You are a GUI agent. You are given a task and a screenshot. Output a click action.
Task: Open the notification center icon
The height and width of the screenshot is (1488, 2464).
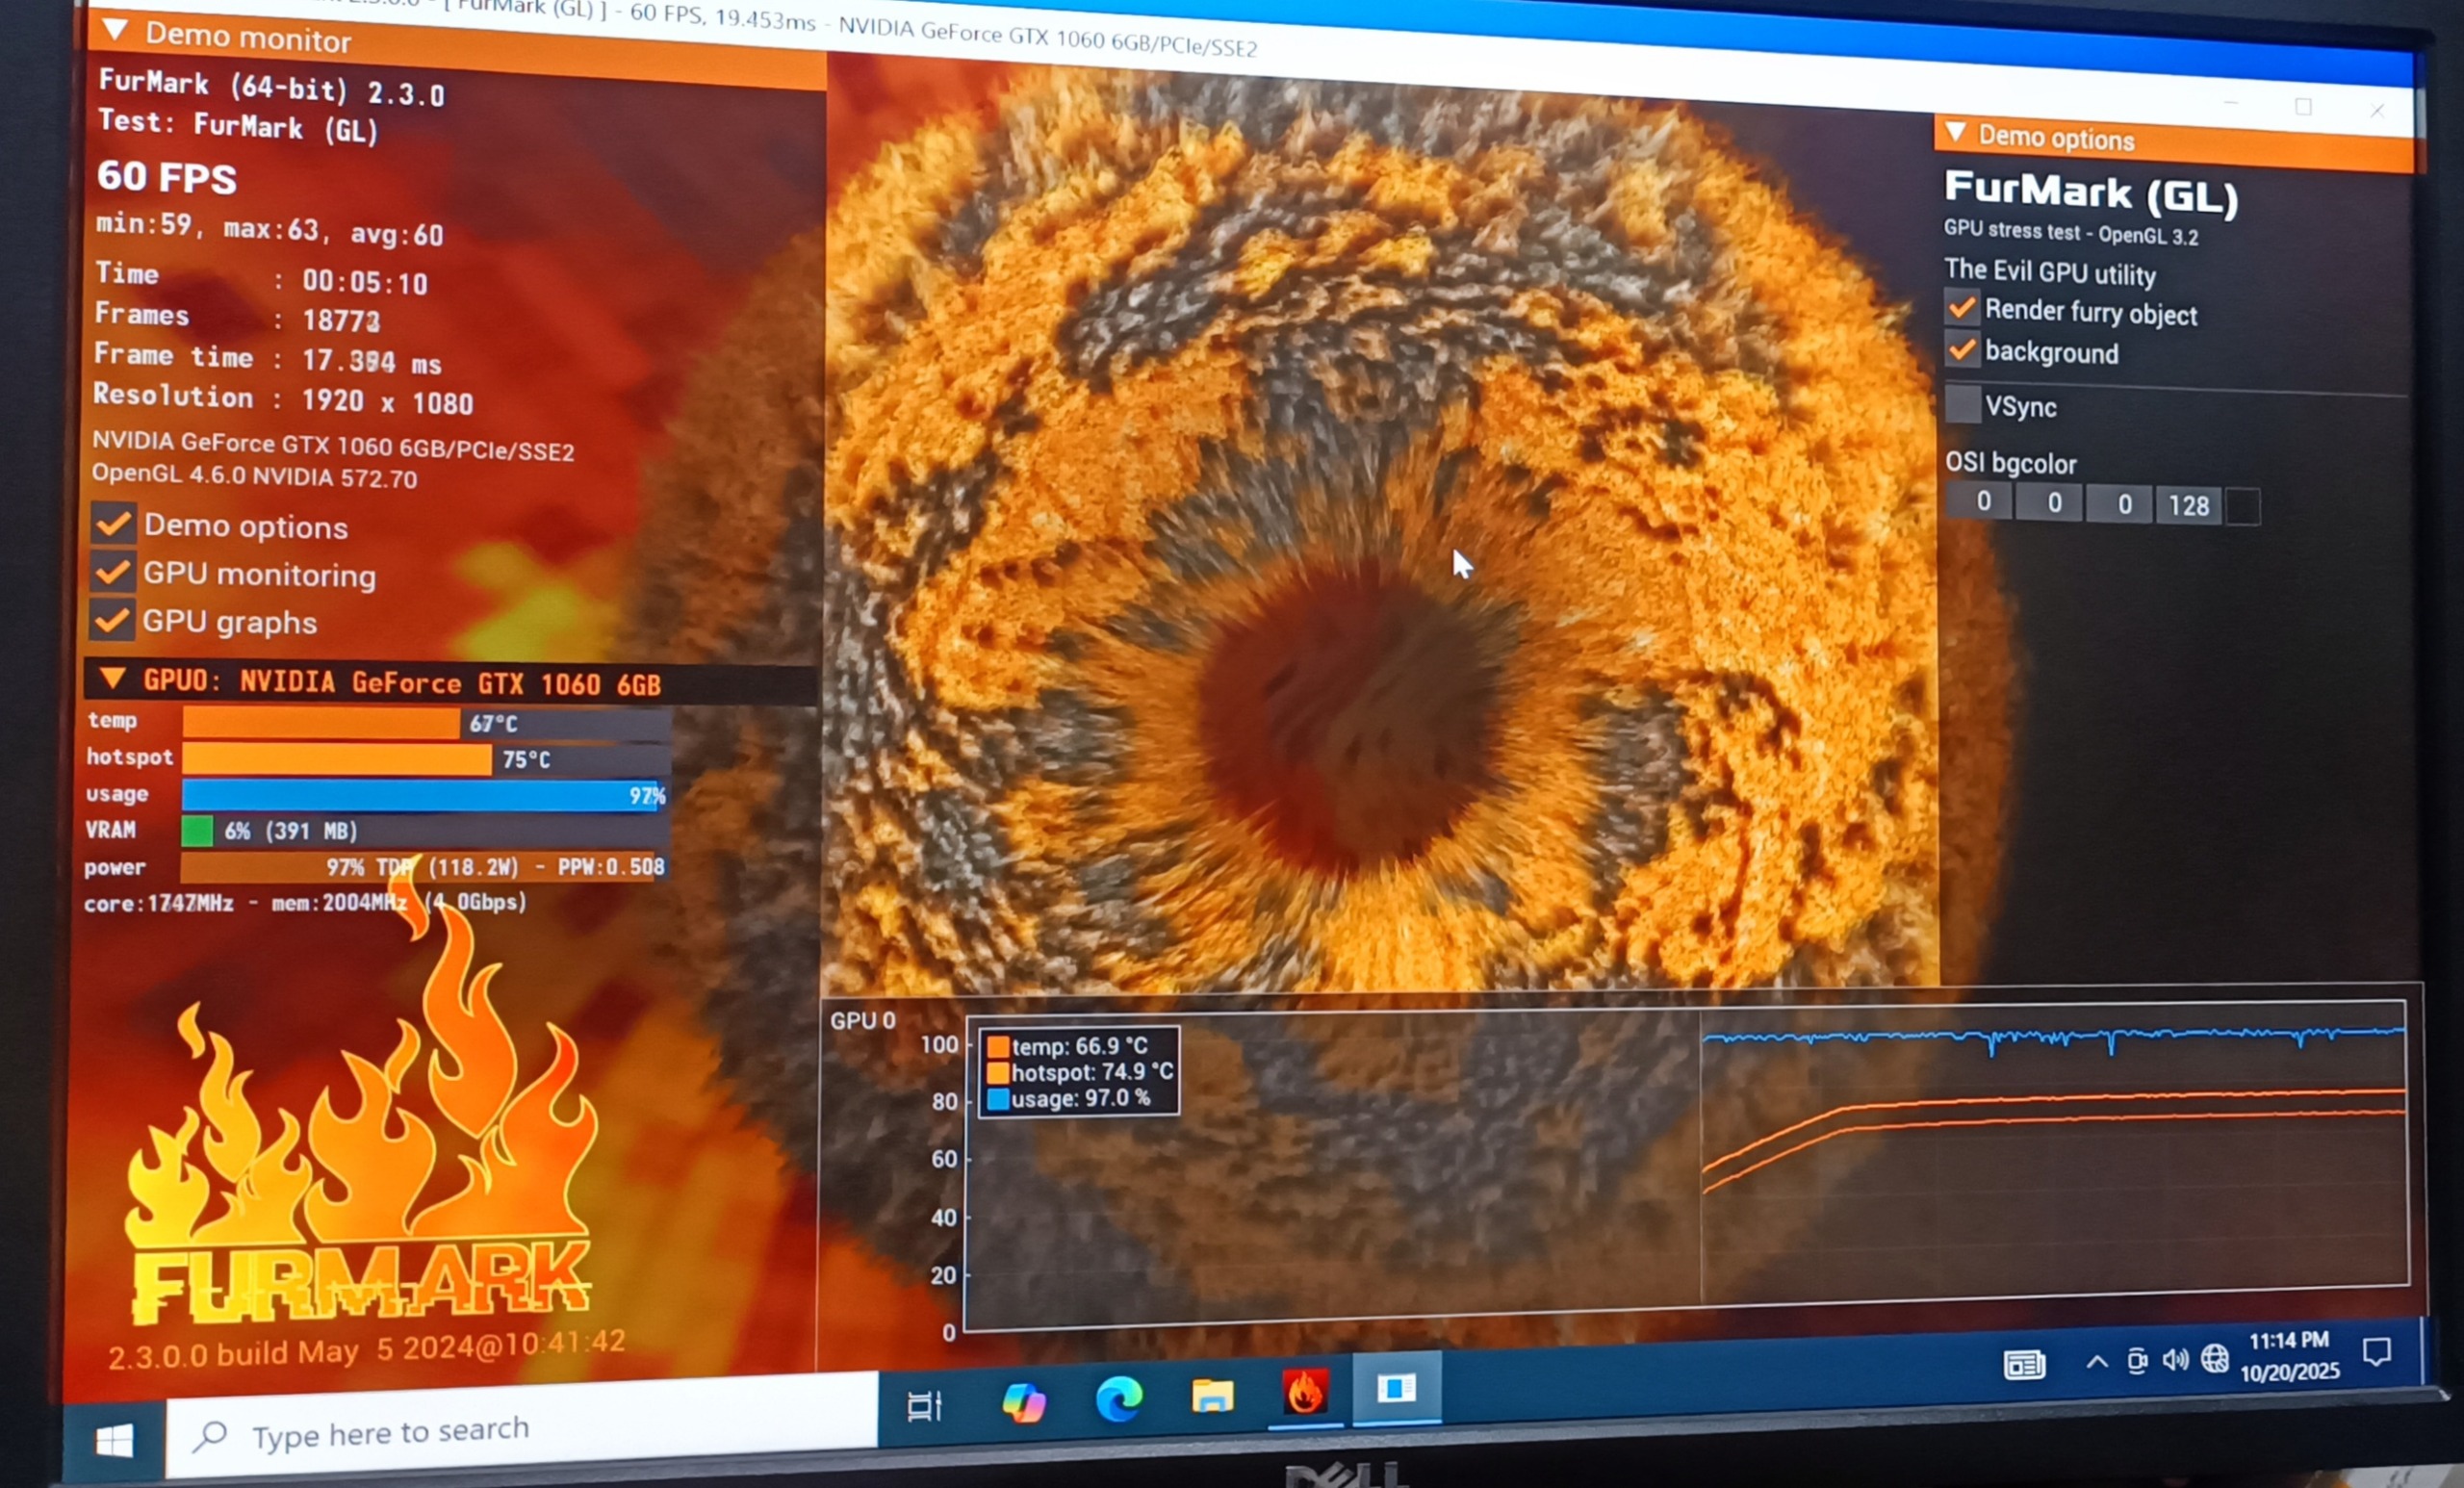tap(2376, 1353)
